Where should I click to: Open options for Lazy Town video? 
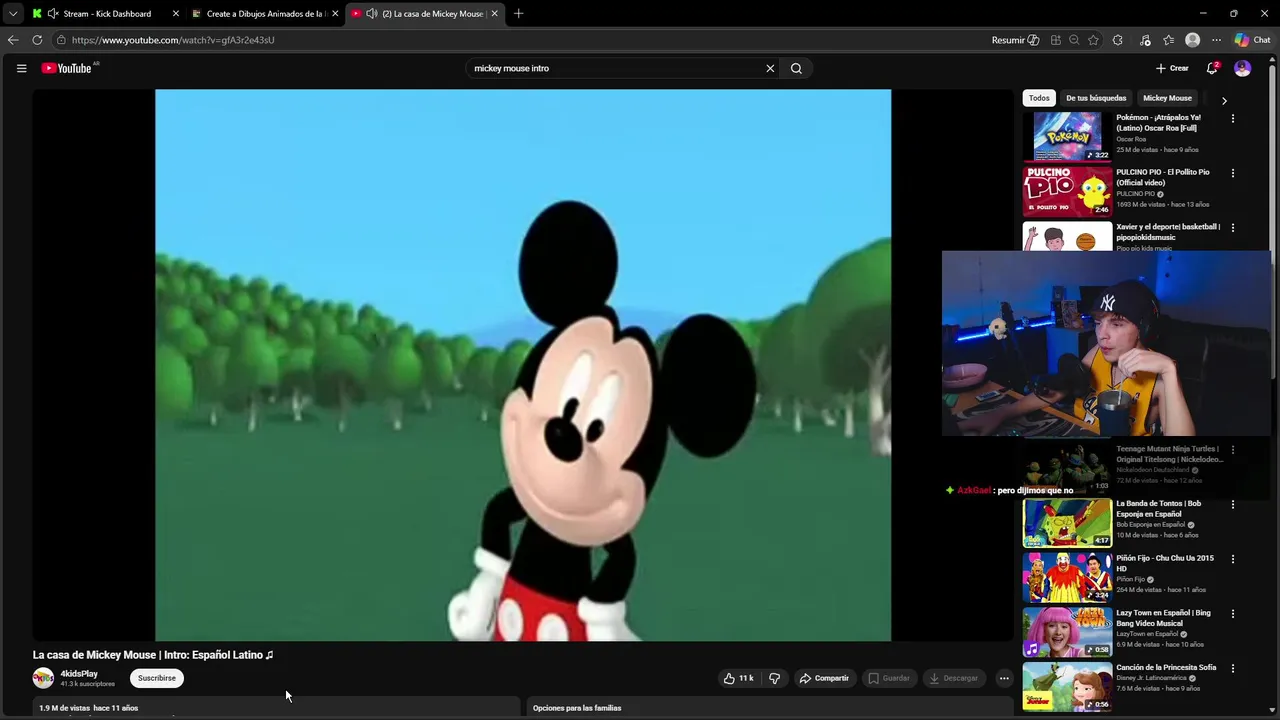[1232, 614]
